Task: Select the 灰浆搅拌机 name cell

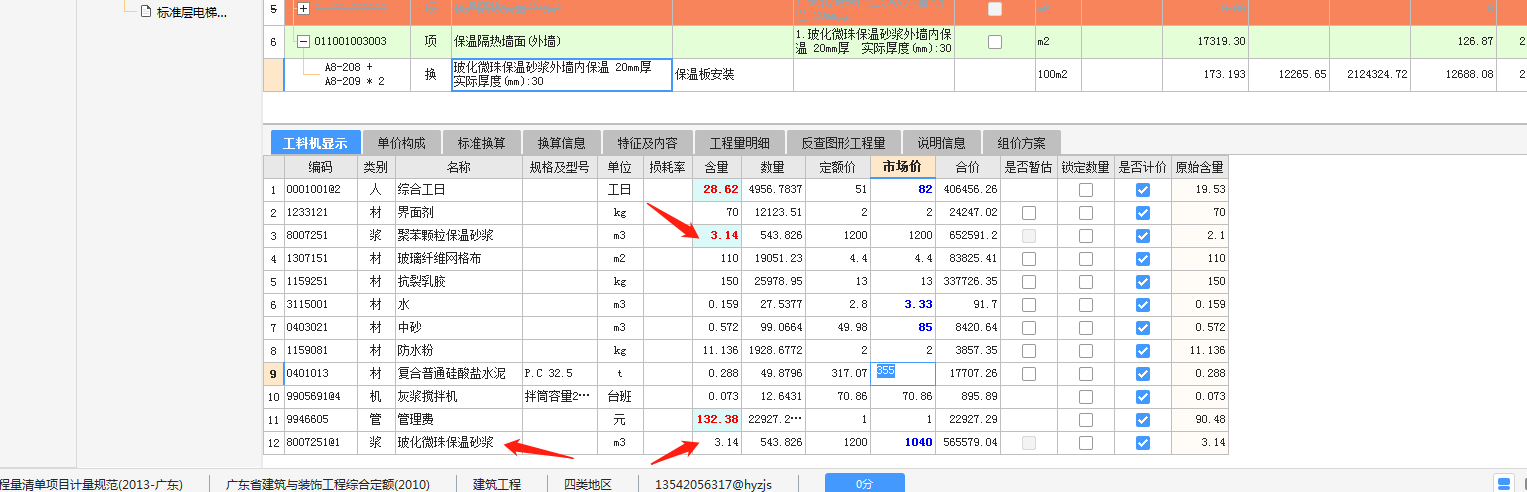Action: point(459,396)
